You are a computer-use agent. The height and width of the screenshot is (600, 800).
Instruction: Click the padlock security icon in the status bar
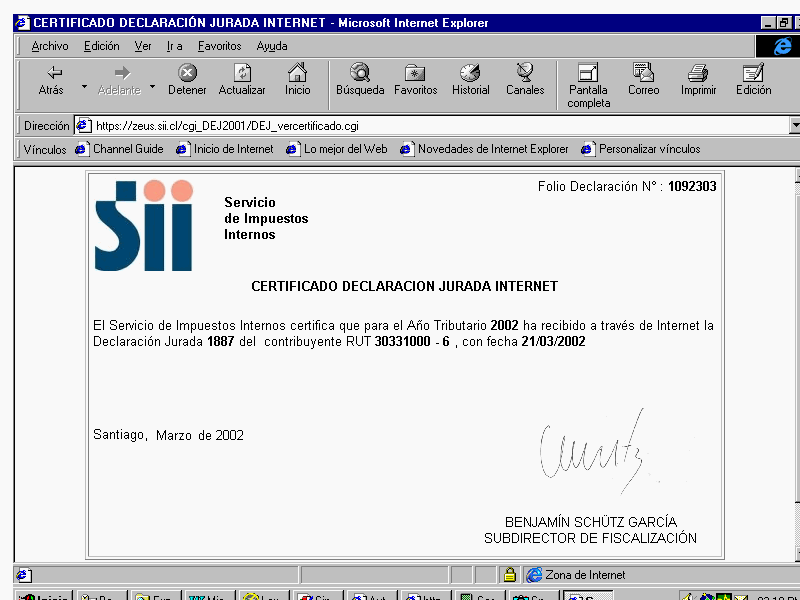point(509,575)
